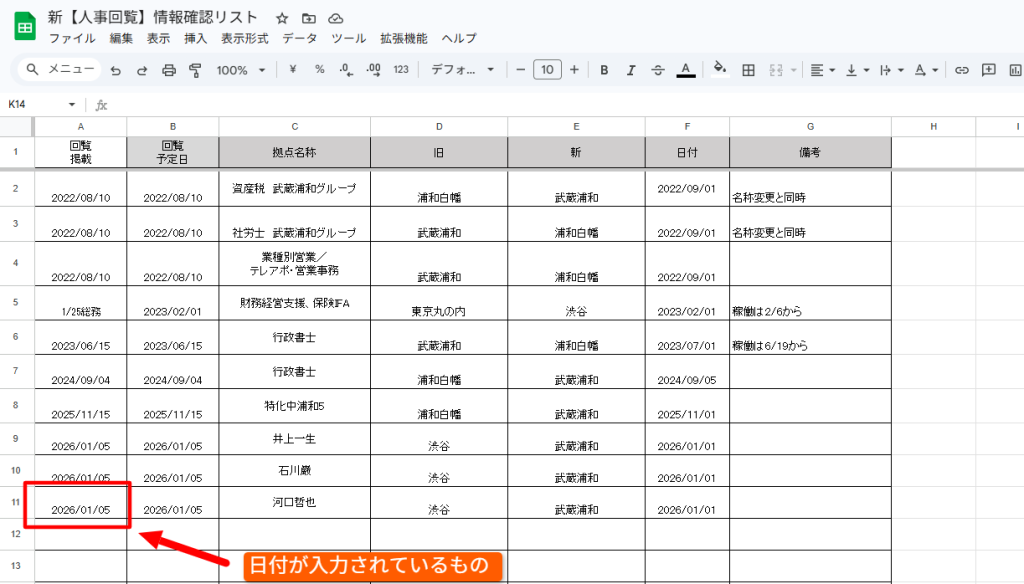This screenshot has width=1024, height=584.
Task: Click the insert comment icon
Action: tap(989, 70)
